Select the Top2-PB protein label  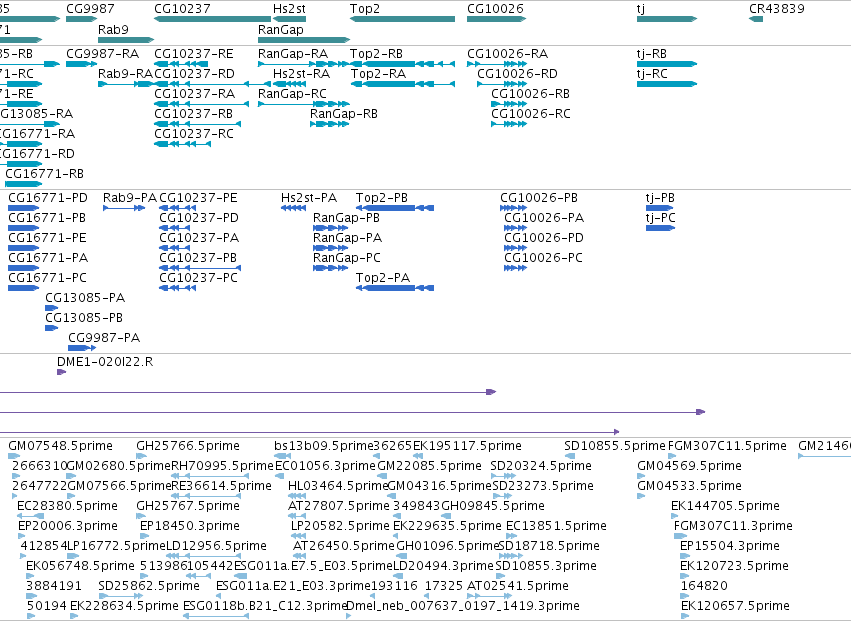pyautogui.click(x=382, y=198)
